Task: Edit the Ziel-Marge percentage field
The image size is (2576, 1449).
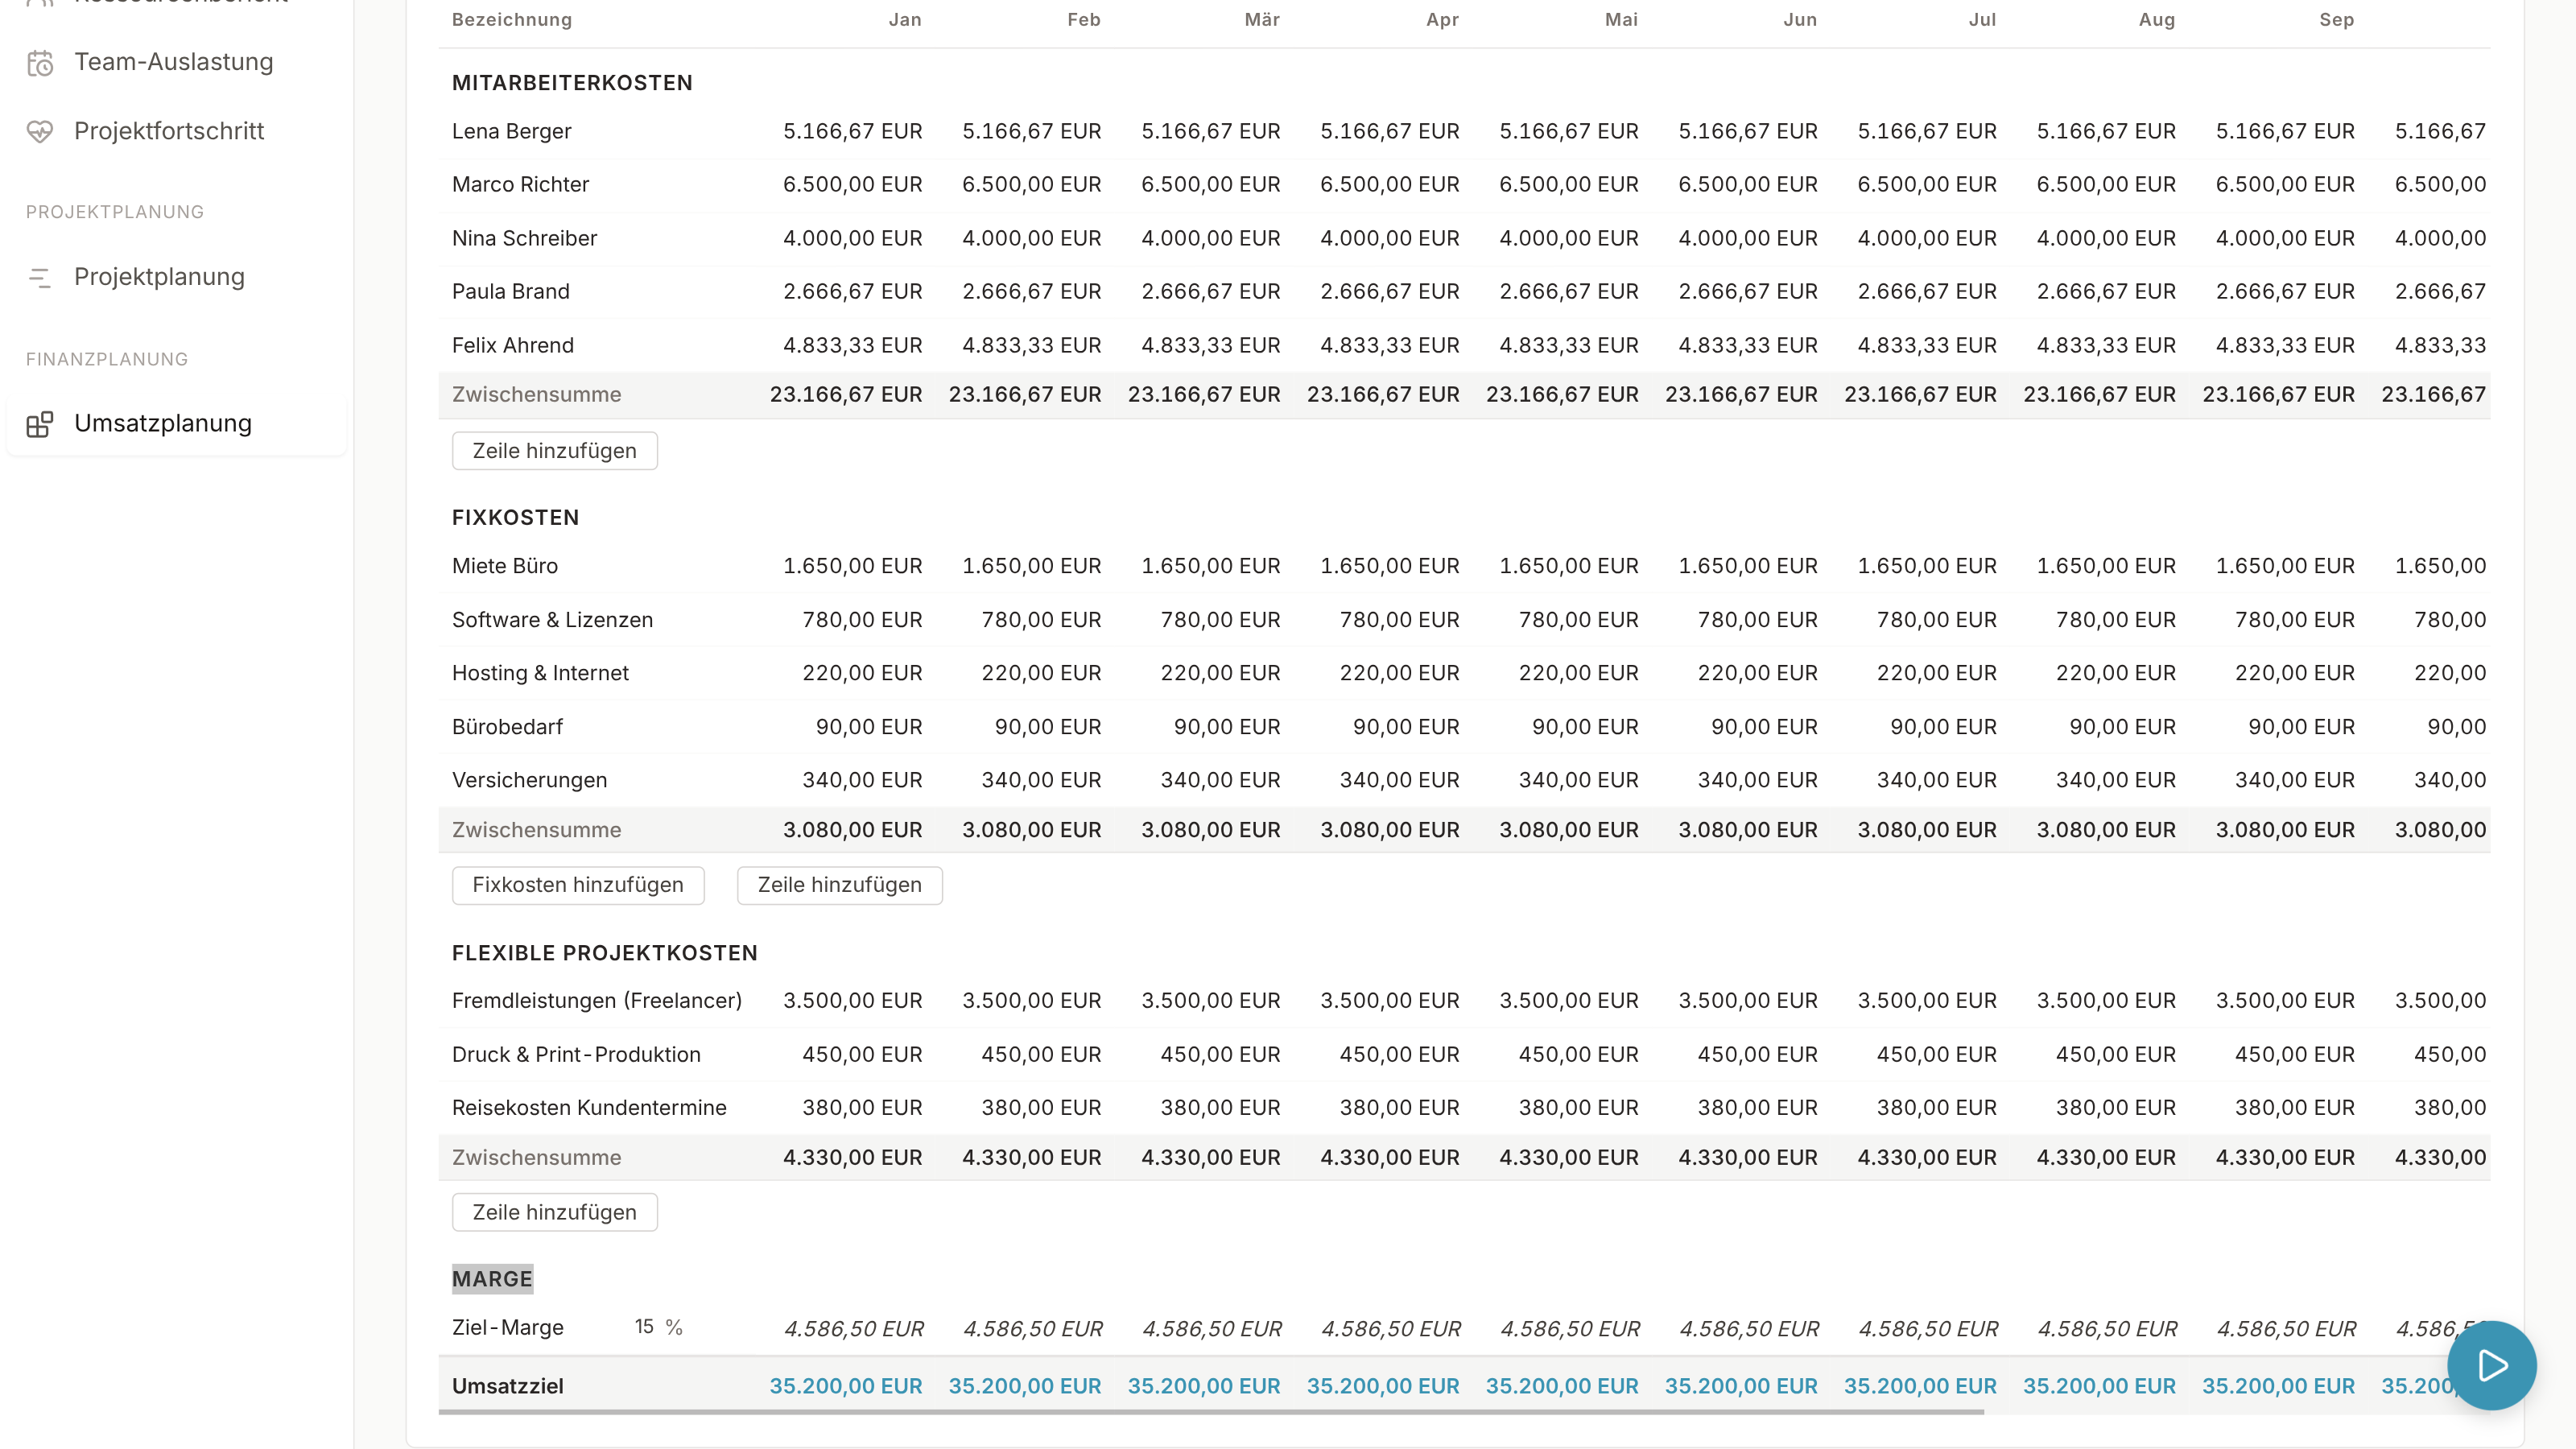Action: click(644, 1327)
